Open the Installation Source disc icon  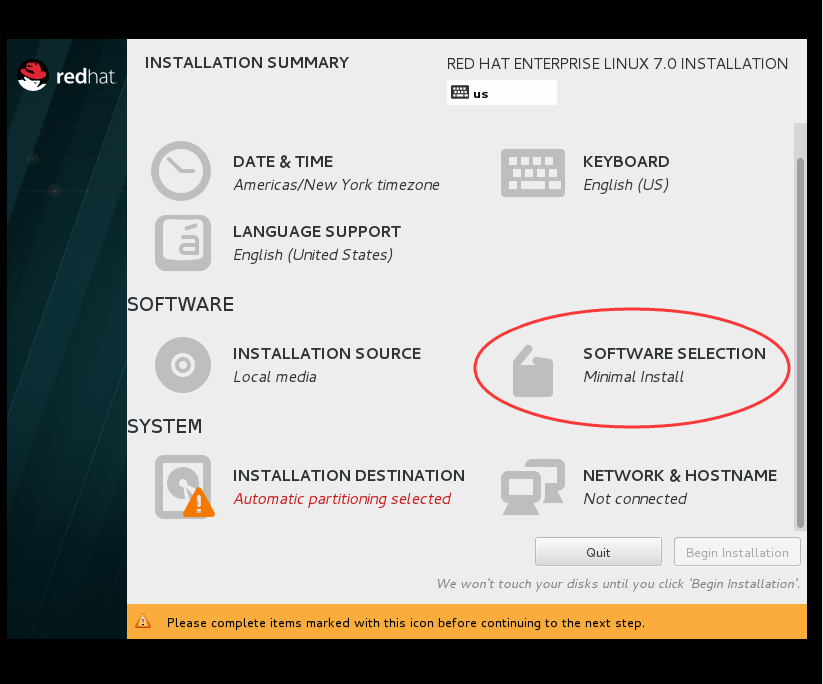coord(183,365)
